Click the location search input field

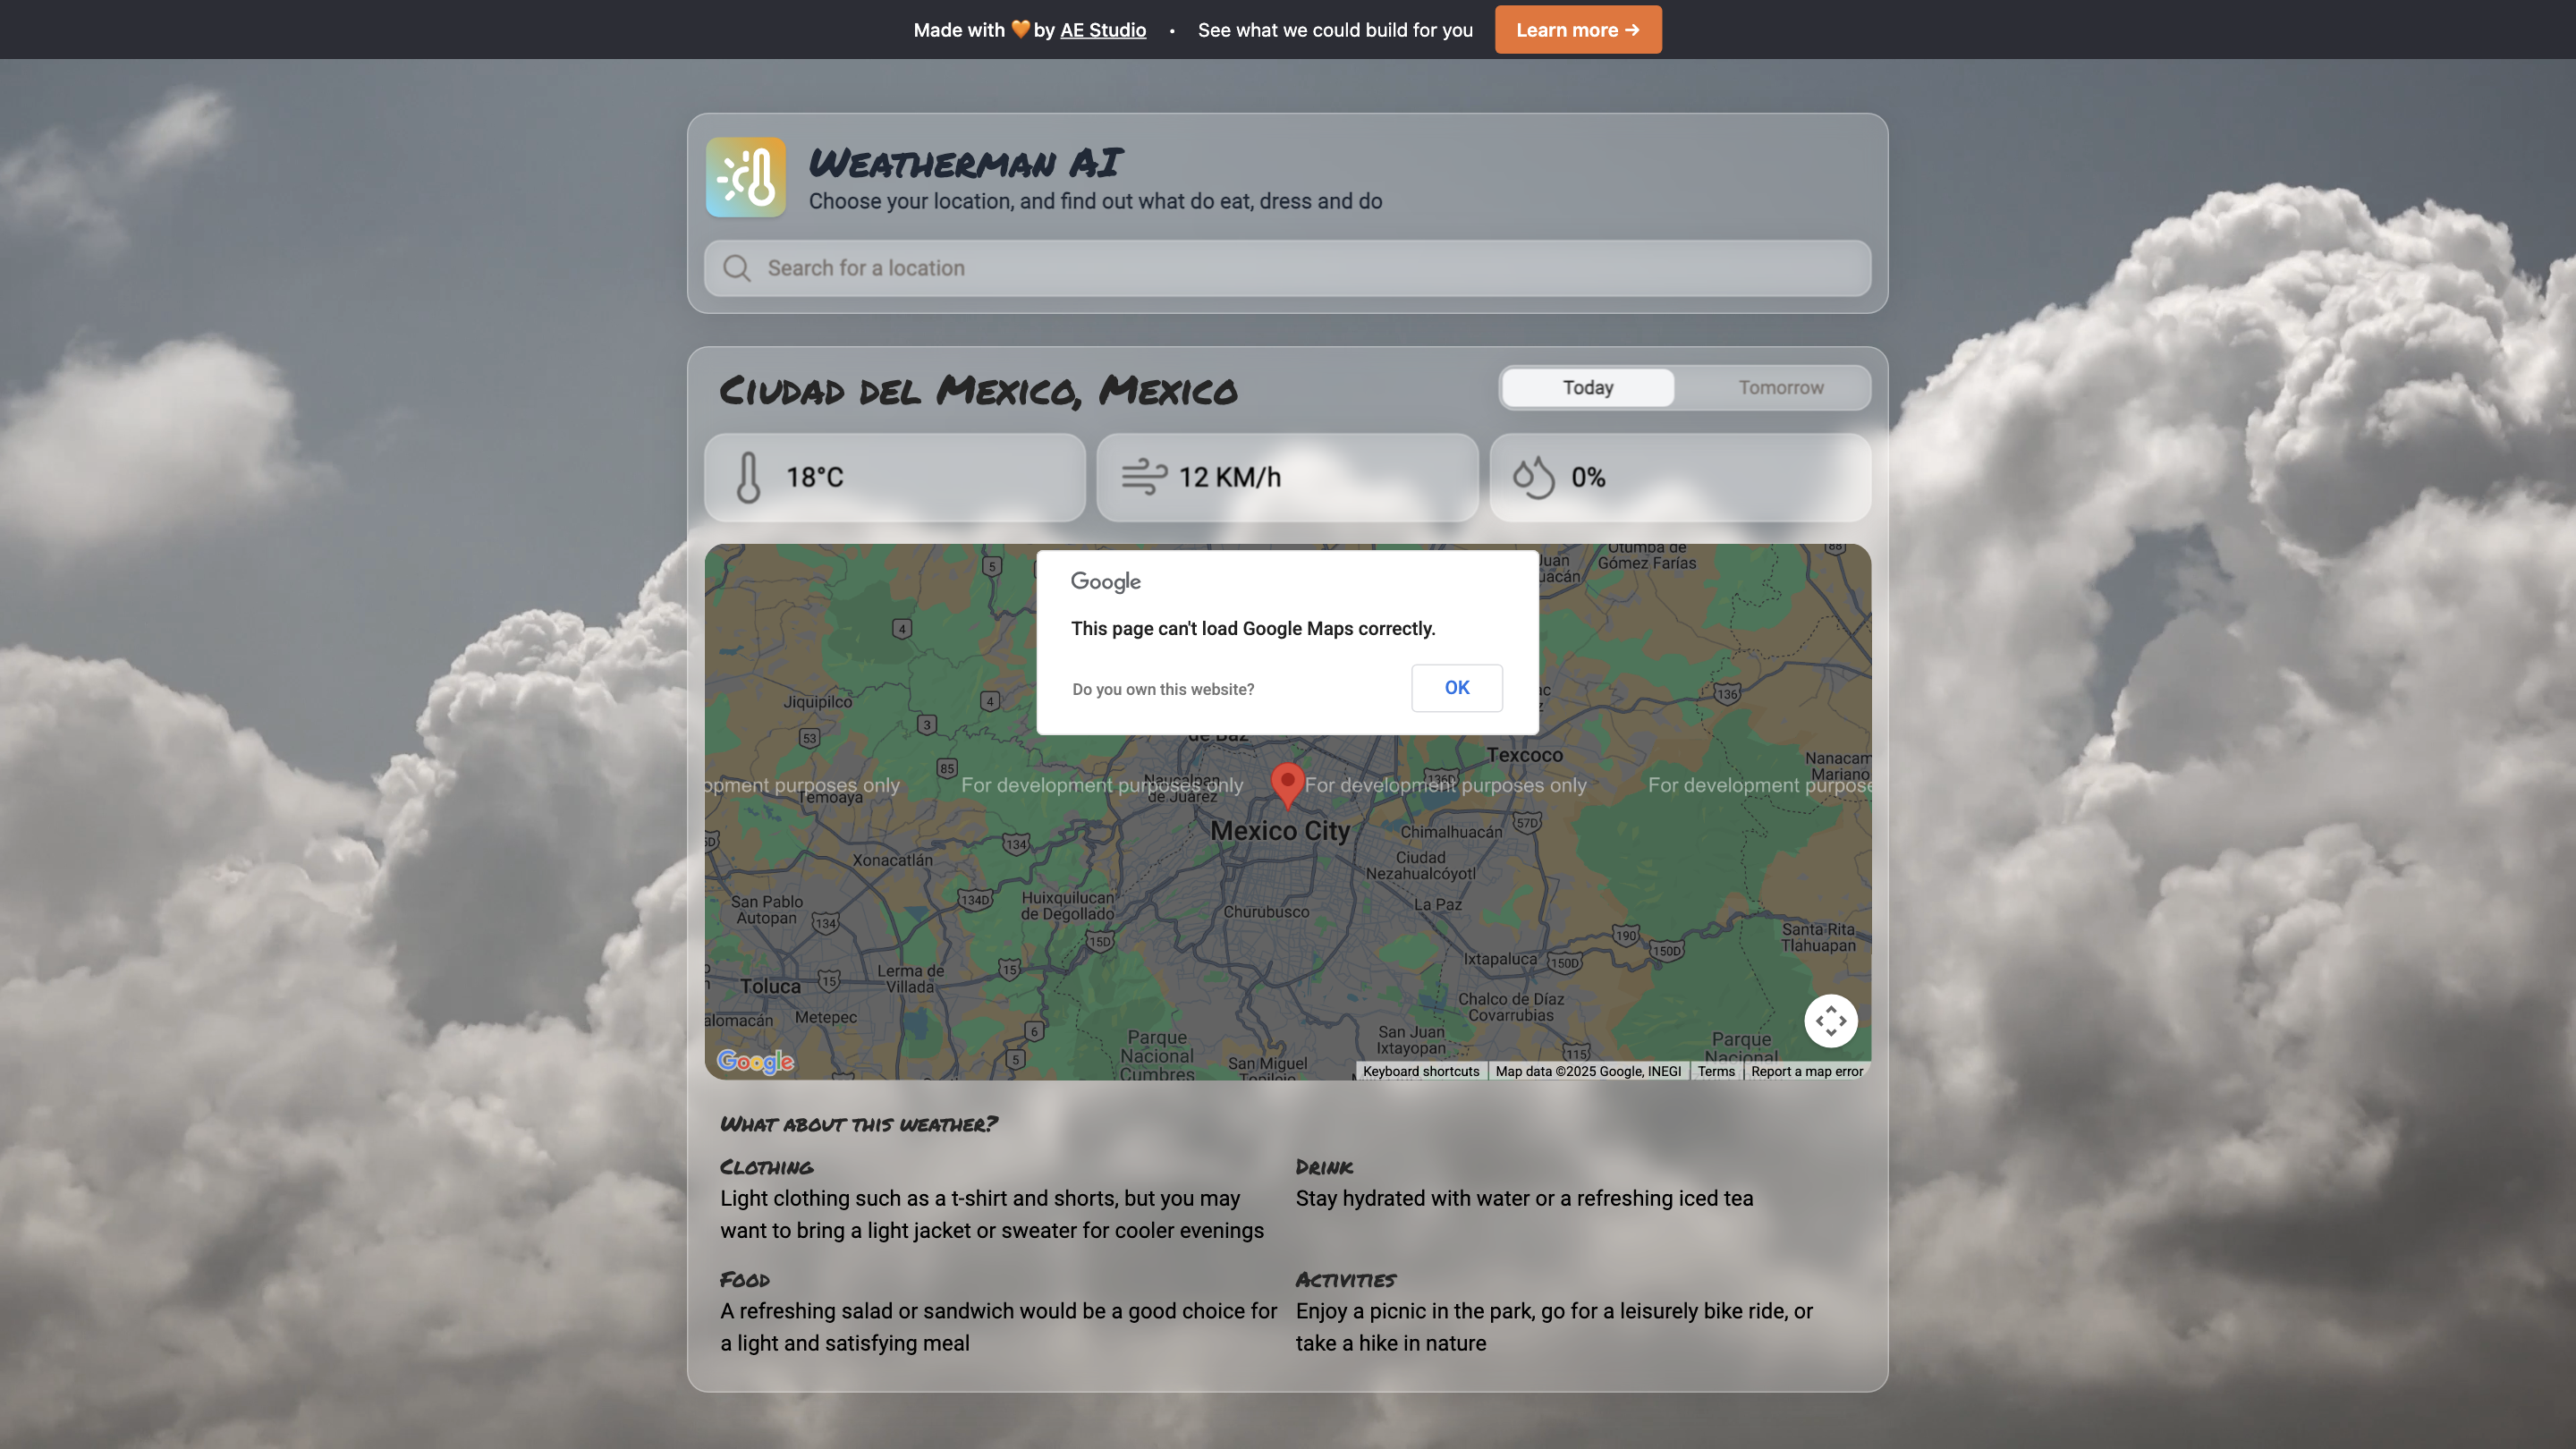pyautogui.click(x=1287, y=268)
